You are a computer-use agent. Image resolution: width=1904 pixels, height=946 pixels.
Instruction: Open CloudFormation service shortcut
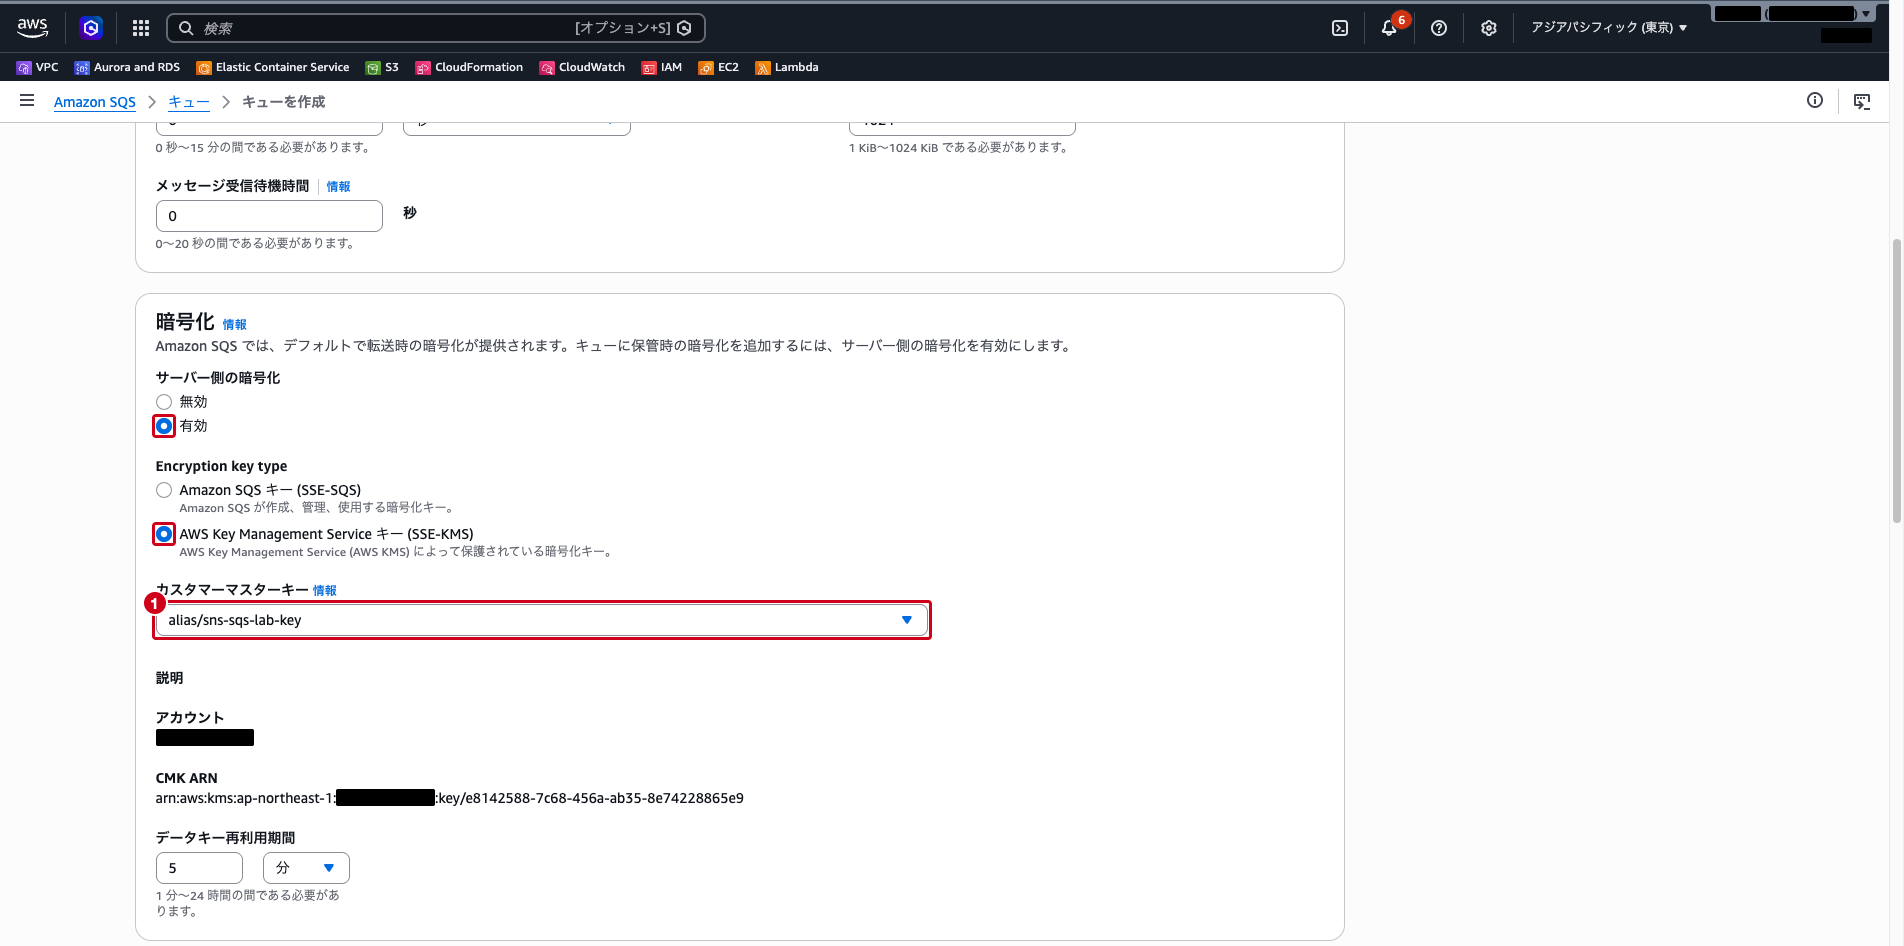(469, 67)
